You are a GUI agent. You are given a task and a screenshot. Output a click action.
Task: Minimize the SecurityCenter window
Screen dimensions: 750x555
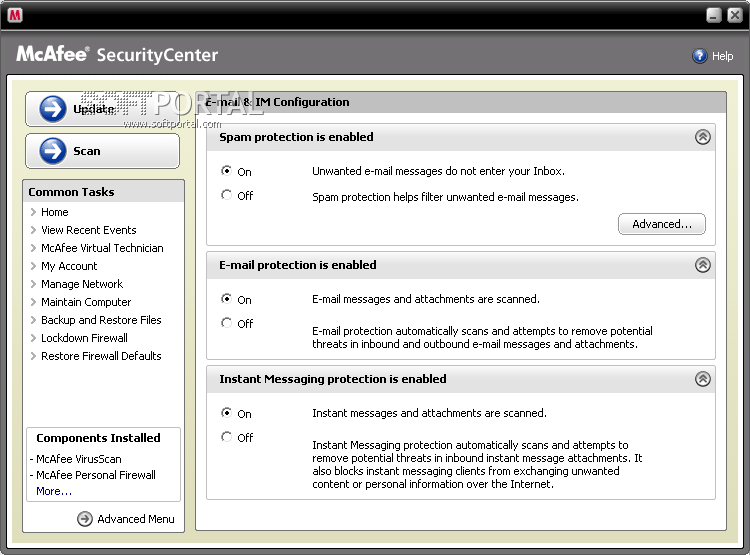714,15
